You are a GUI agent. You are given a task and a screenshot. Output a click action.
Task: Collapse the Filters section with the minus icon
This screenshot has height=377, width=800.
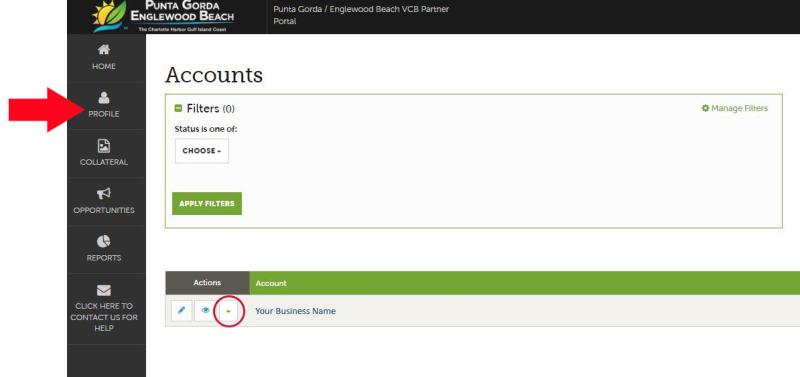178,108
